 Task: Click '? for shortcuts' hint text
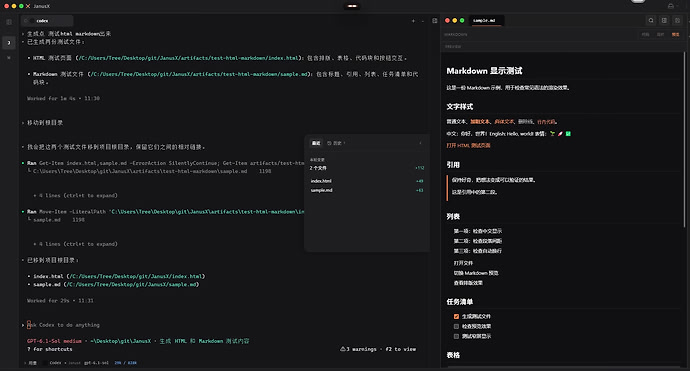49,349
